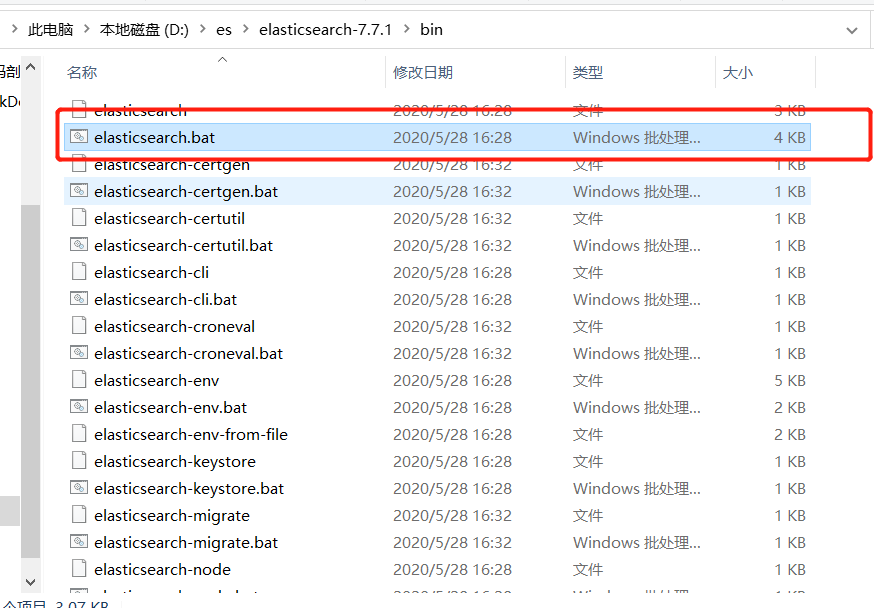The image size is (874, 608).
Task: Select the elasticsearch-cli.bat file name
Action: [166, 300]
